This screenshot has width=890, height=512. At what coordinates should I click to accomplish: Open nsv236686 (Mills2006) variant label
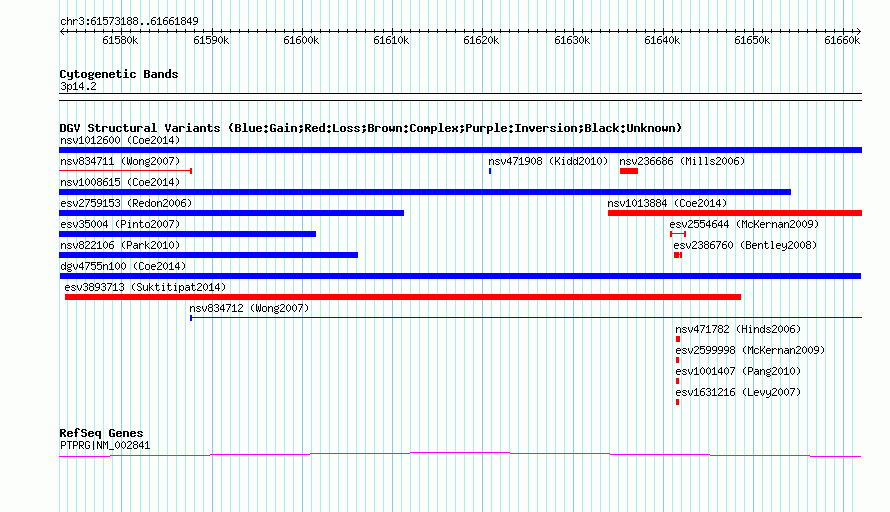pyautogui.click(x=682, y=161)
